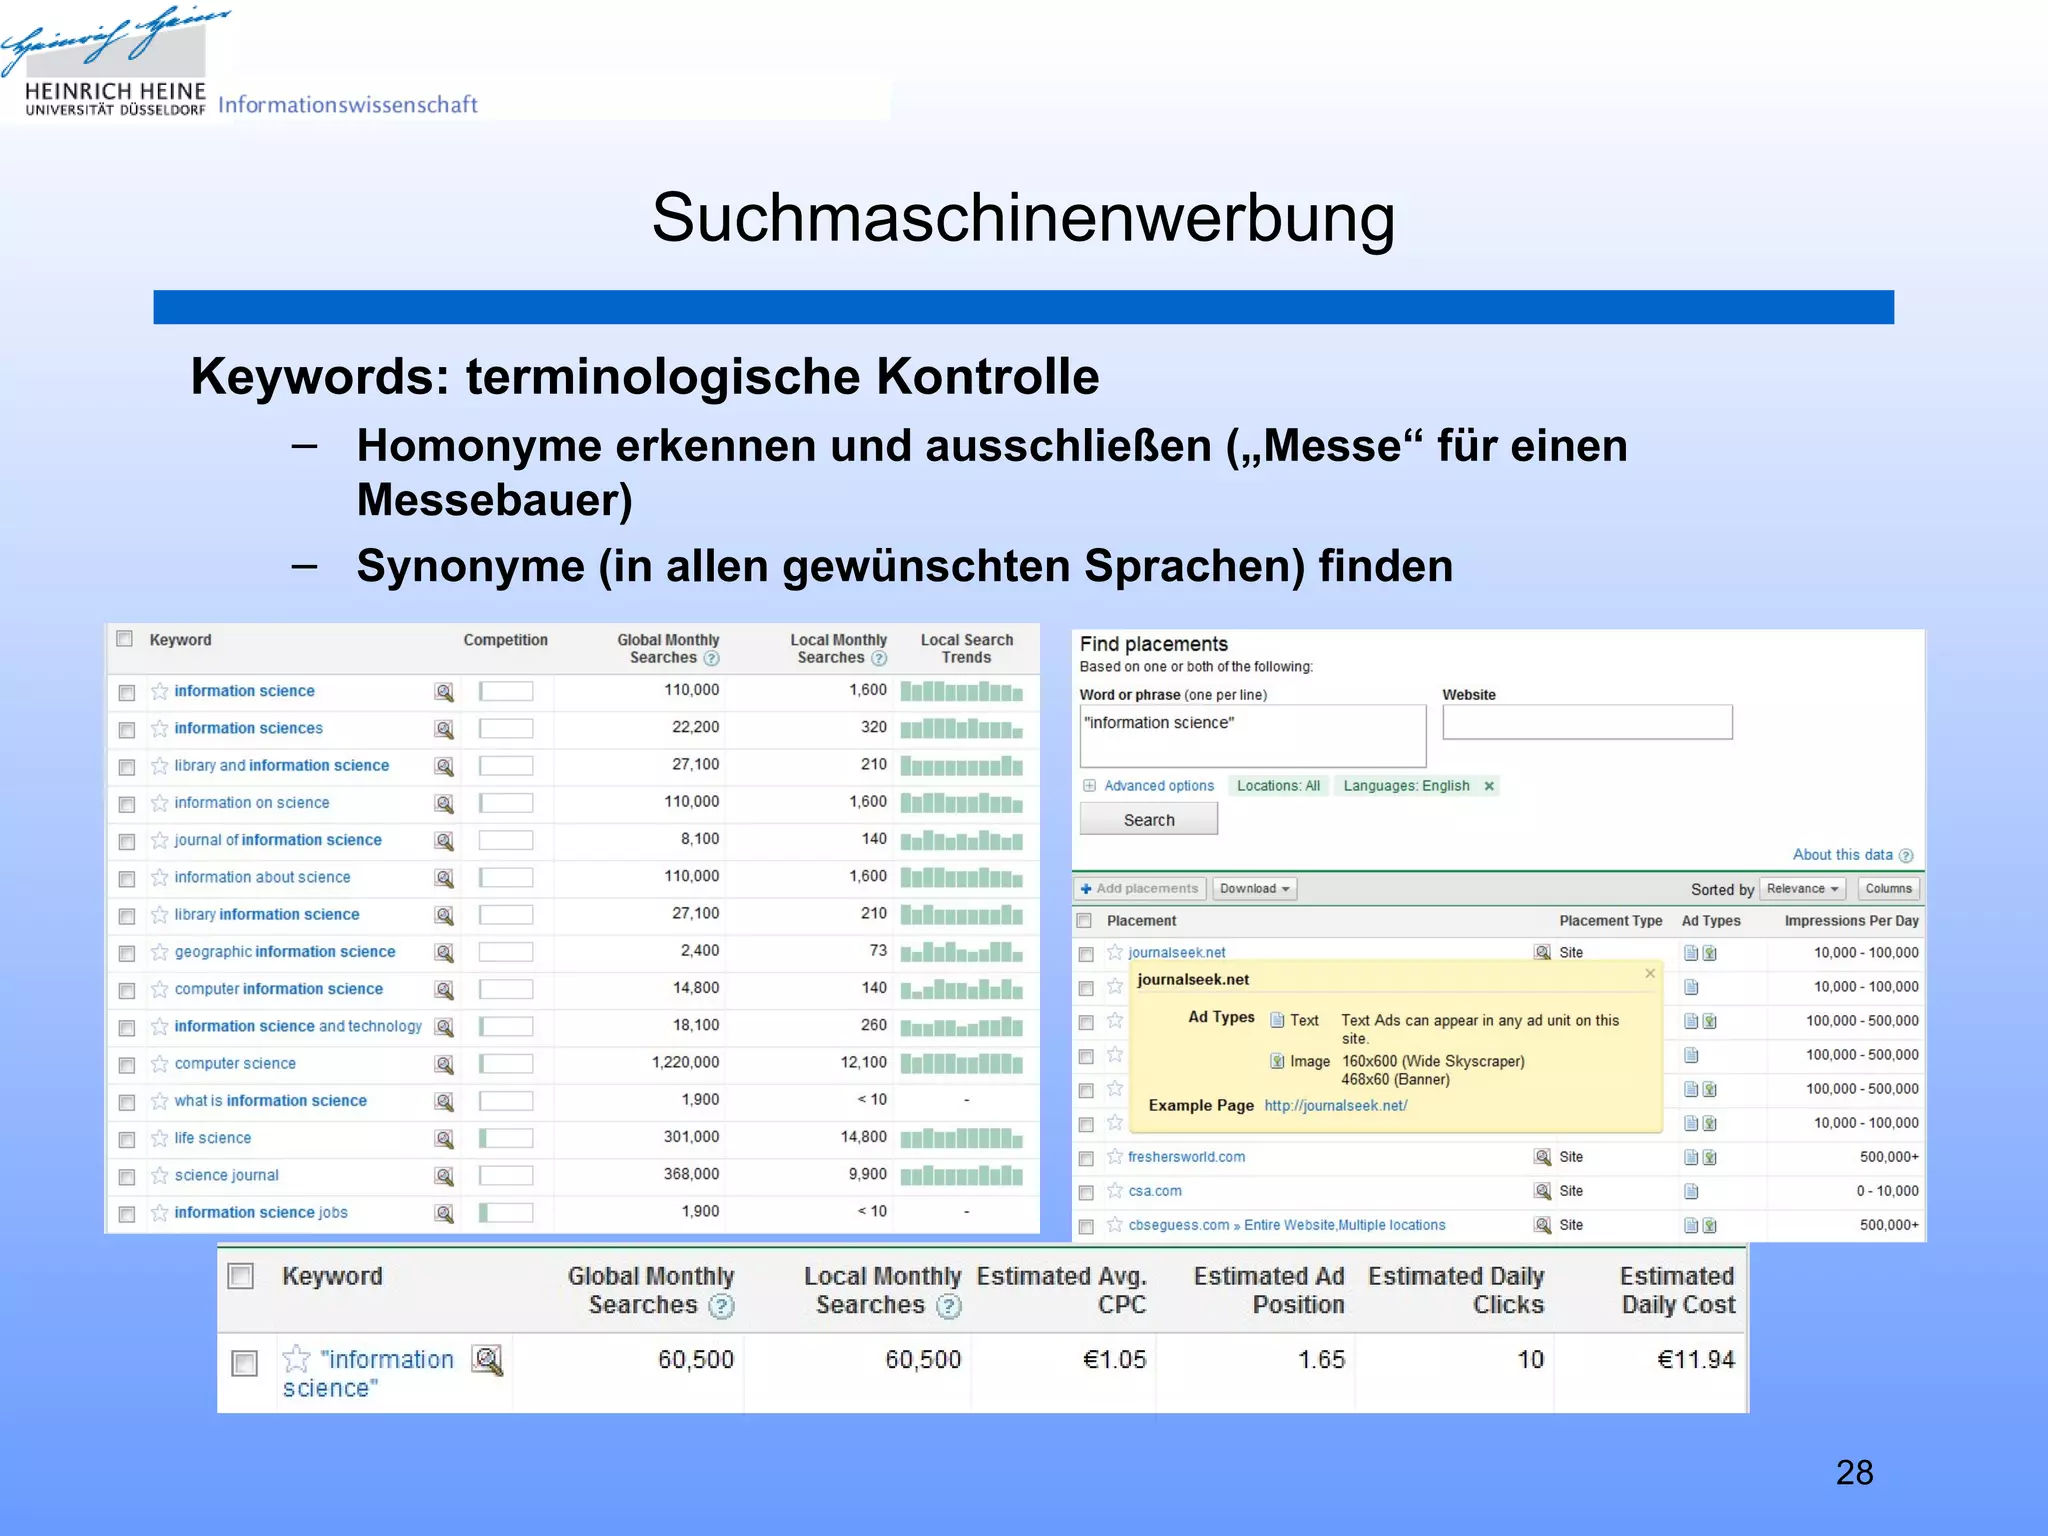Image resolution: width=2048 pixels, height=1536 pixels.
Task: Sort by Estimated Avg. CPC column
Action: click(1062, 1290)
